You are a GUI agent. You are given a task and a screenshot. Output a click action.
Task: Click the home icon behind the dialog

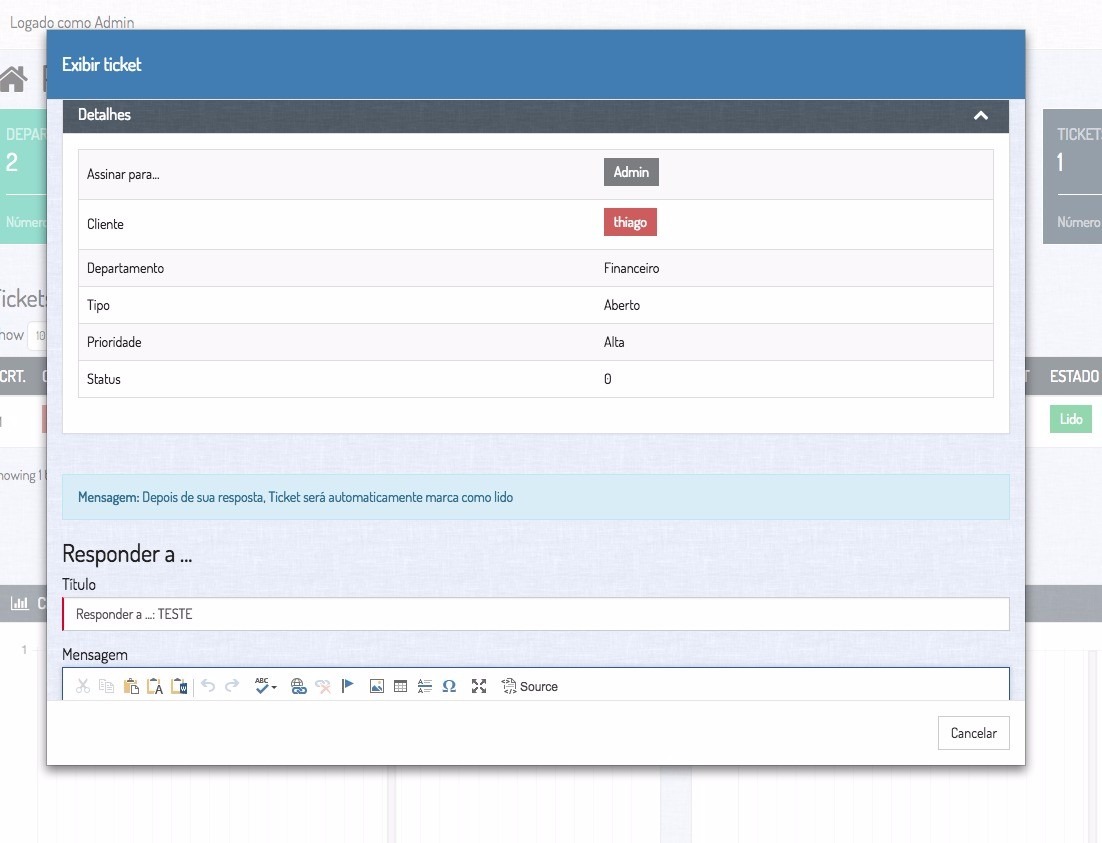(x=14, y=79)
